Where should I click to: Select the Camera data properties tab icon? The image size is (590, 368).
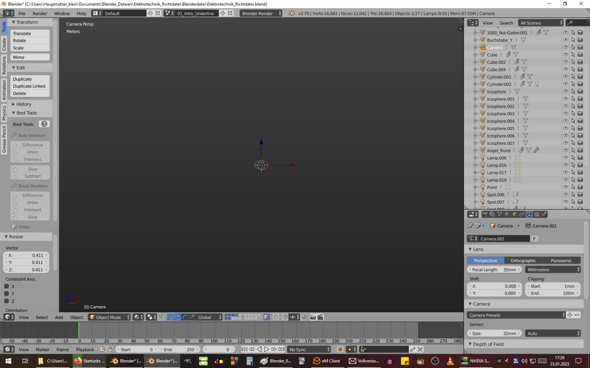point(529,214)
